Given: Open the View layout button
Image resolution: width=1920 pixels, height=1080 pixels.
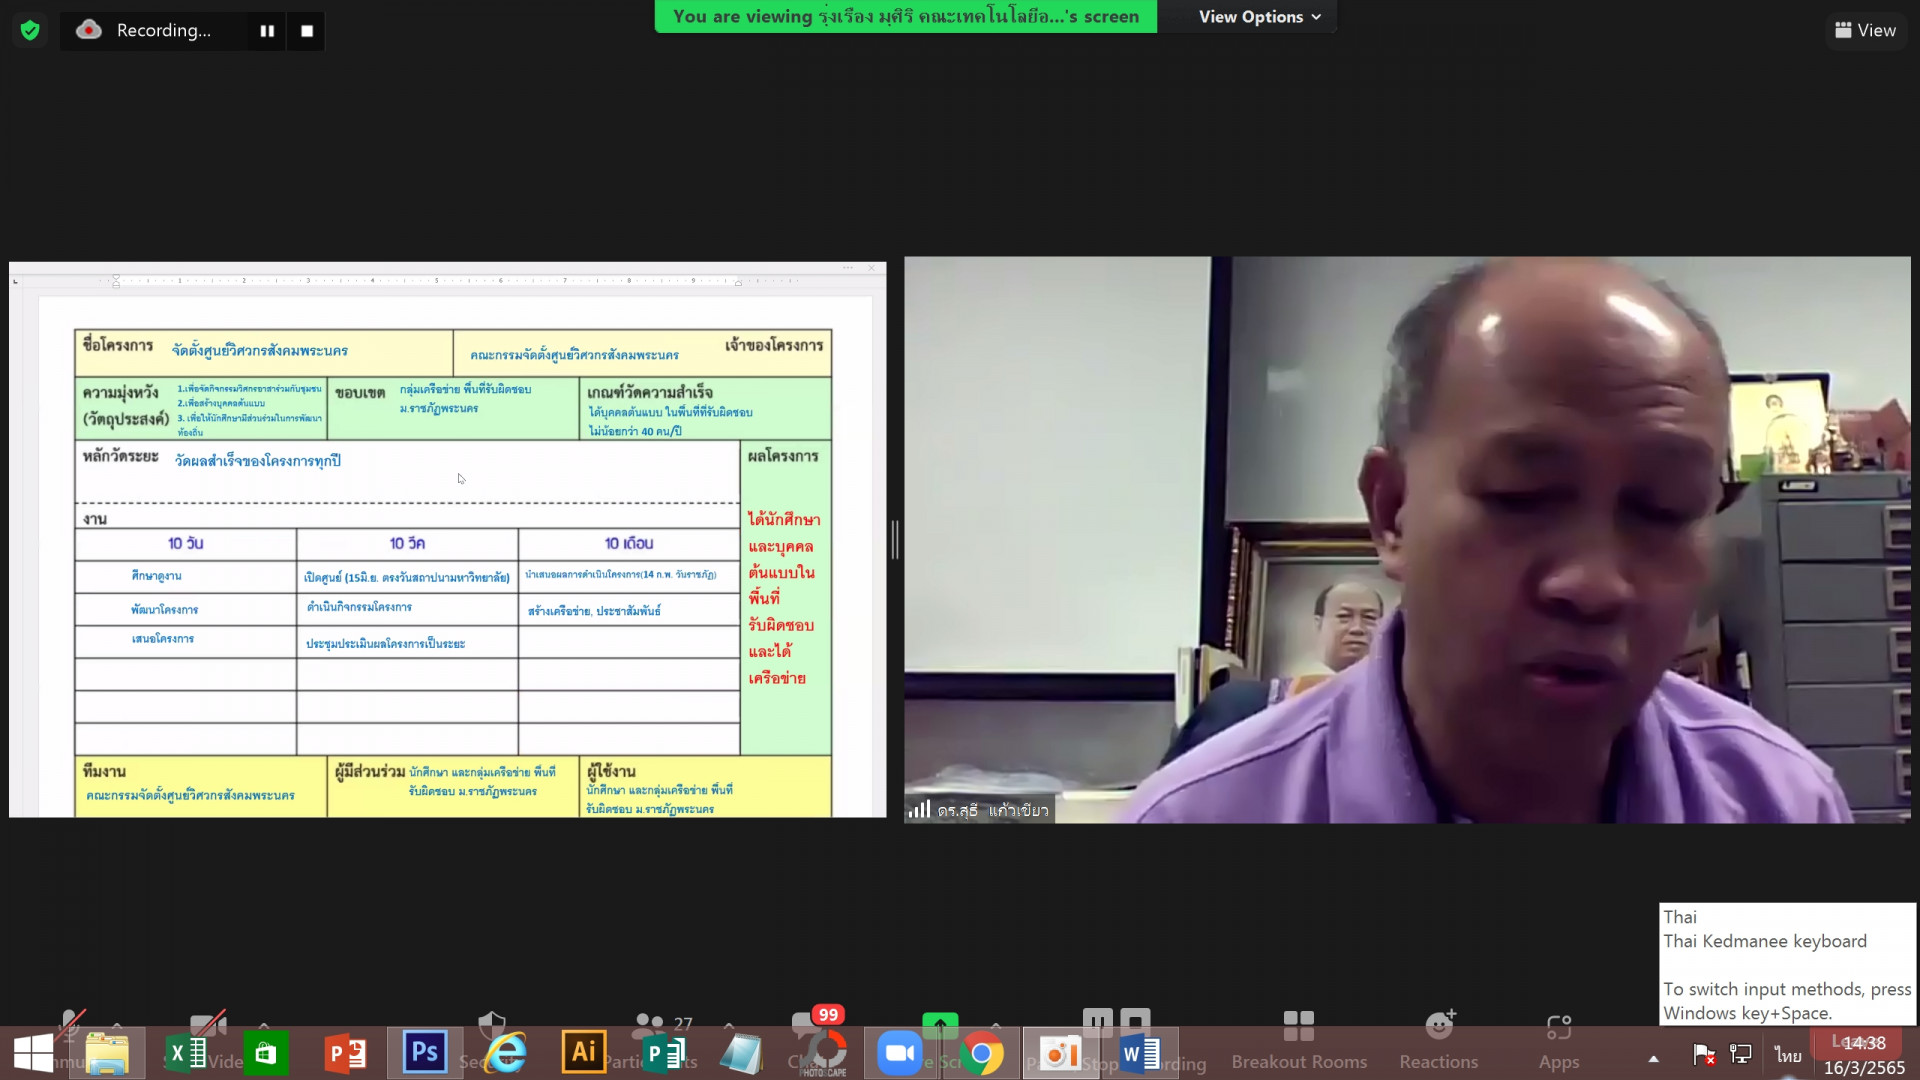Looking at the screenshot, I should click(x=1865, y=30).
